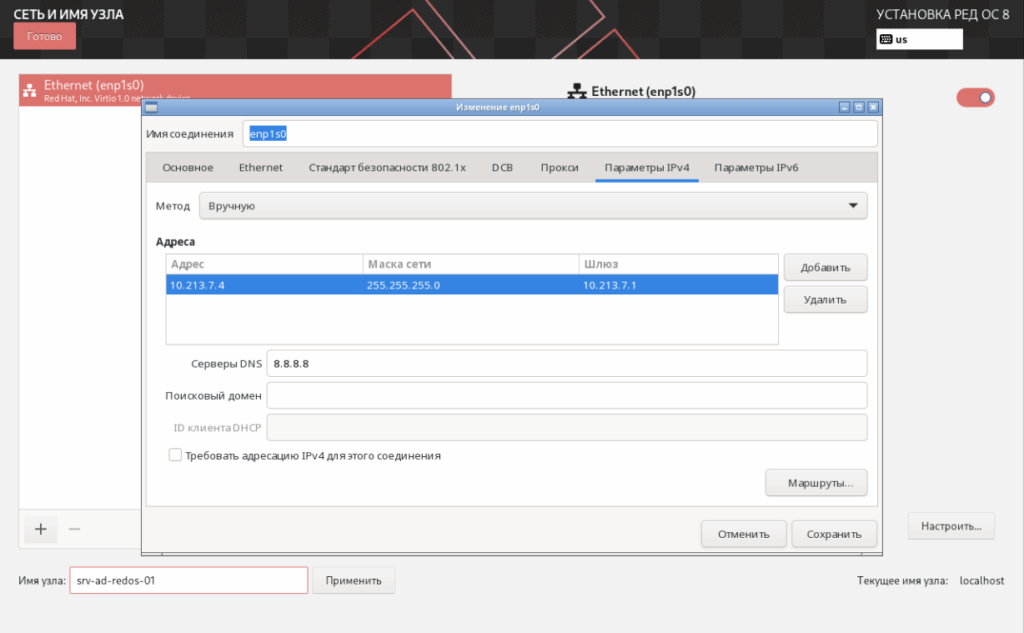Click the Ethernet network icon in the device list
The height and width of the screenshot is (633, 1024).
click(29, 90)
